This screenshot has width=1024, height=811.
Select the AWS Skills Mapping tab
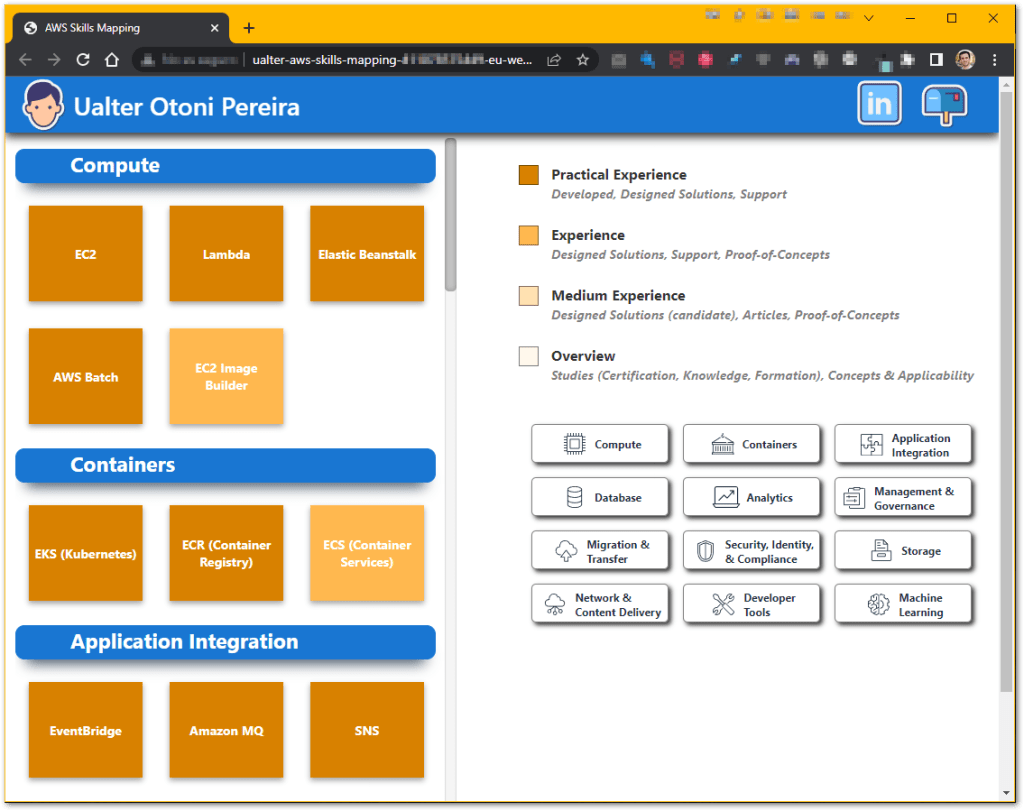coord(110,28)
